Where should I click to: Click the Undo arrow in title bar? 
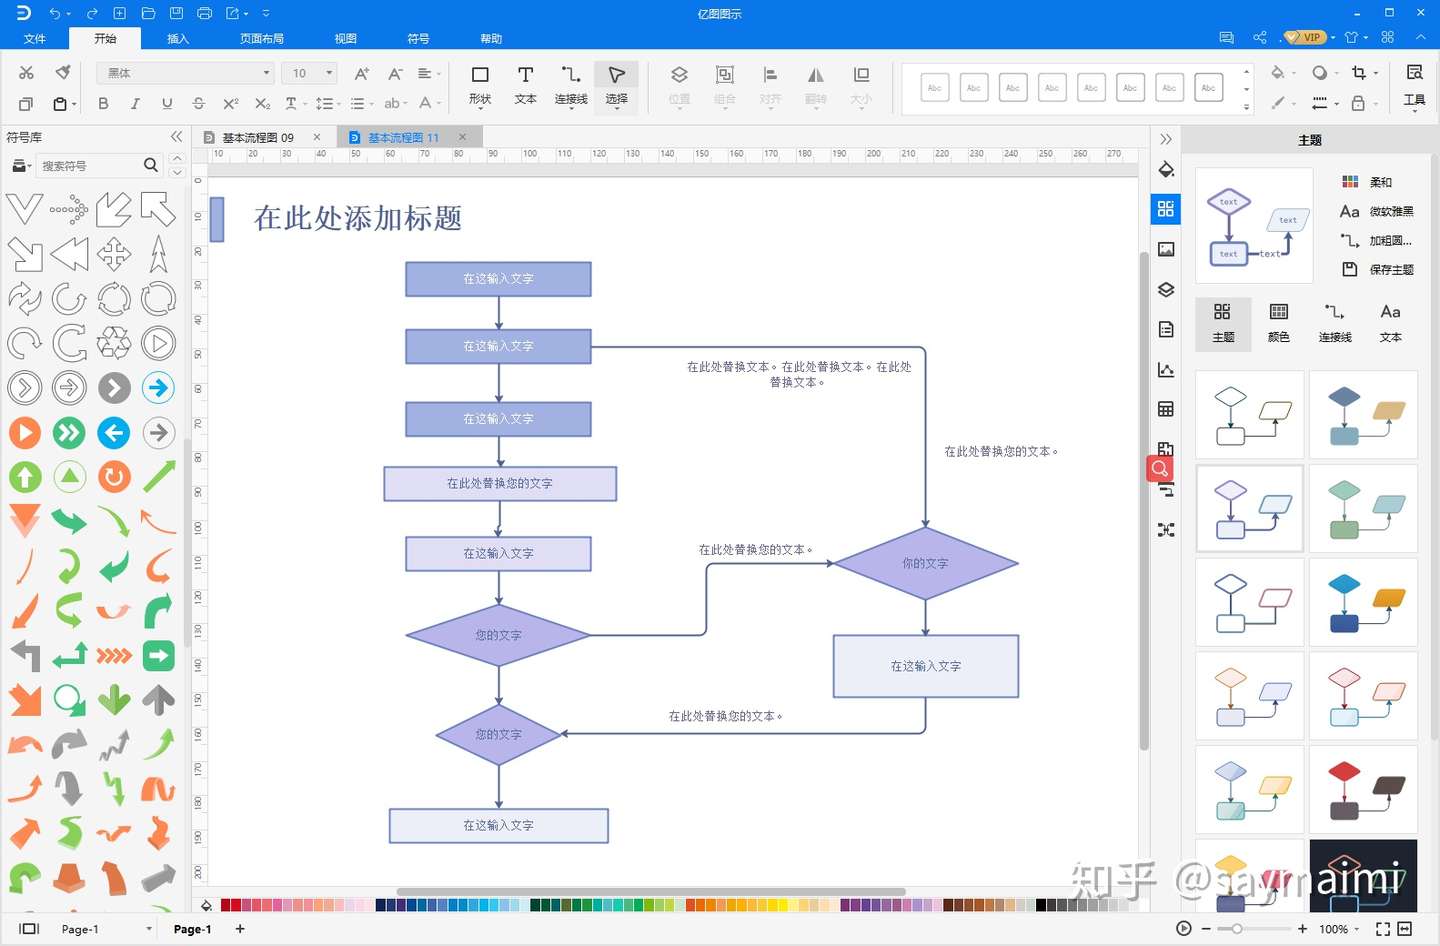[x=55, y=13]
